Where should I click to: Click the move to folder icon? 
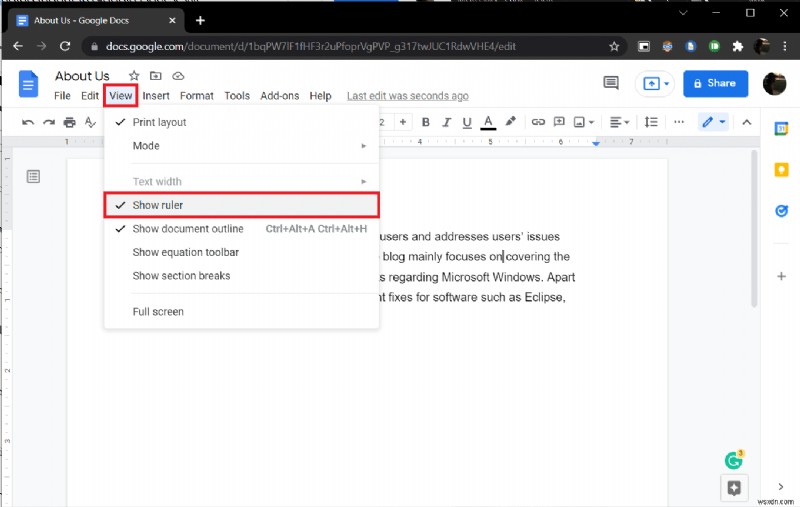(156, 76)
